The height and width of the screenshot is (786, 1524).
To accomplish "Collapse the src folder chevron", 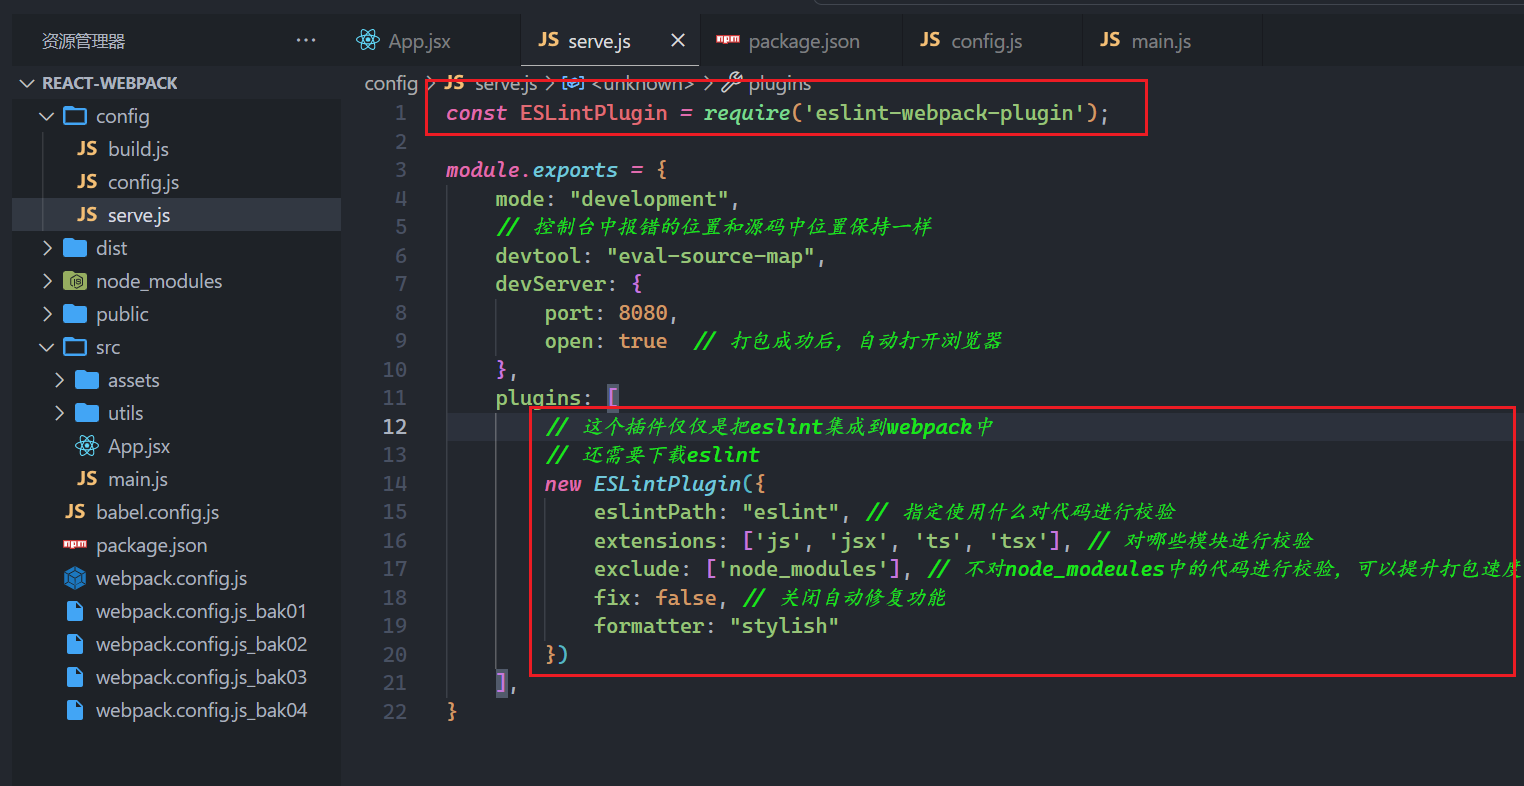I will [46, 347].
